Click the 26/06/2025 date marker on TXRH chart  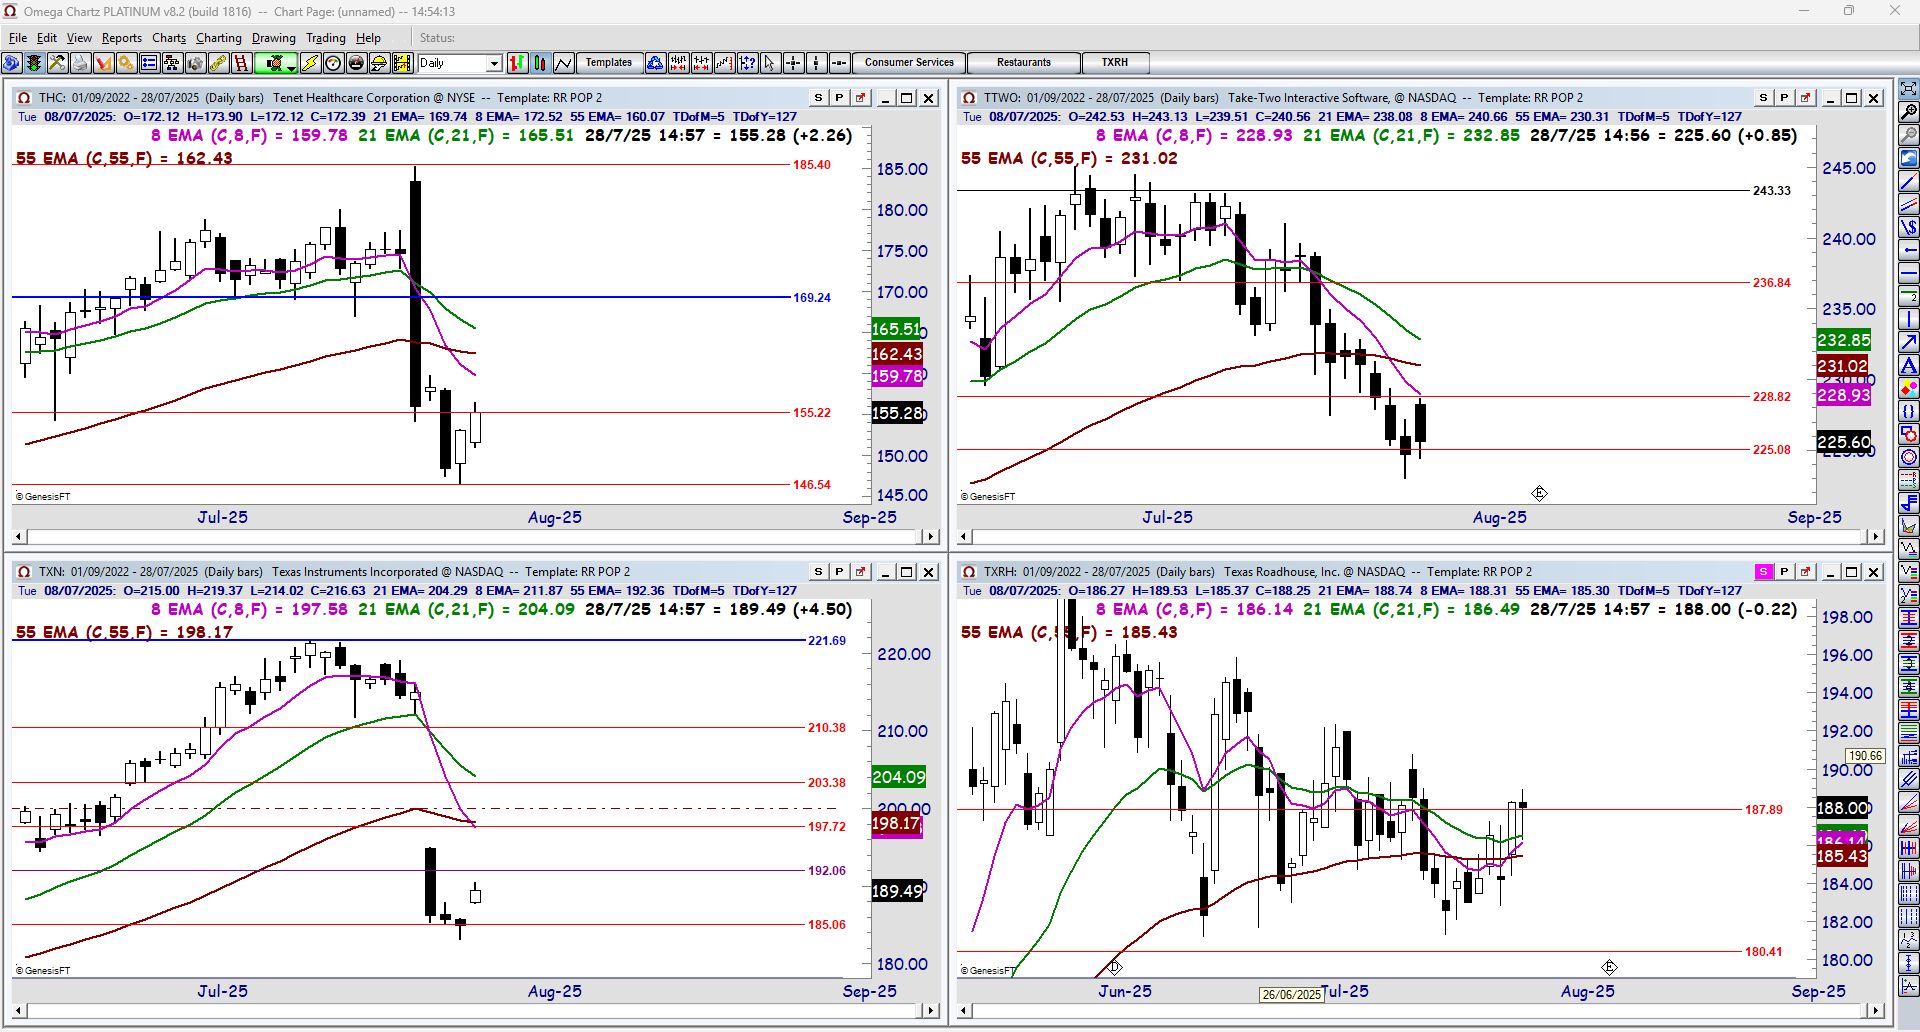click(1291, 994)
